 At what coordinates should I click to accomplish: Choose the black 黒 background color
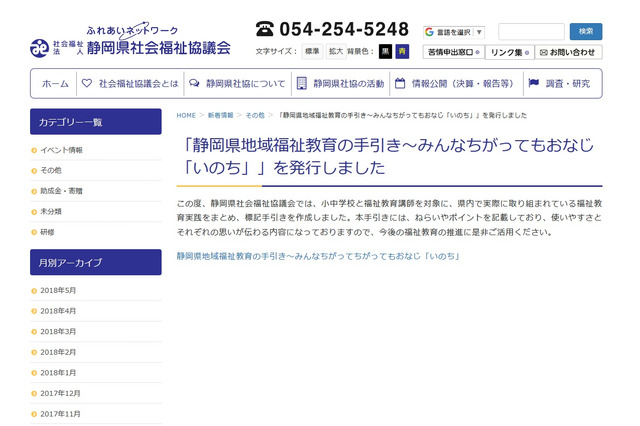pos(385,51)
